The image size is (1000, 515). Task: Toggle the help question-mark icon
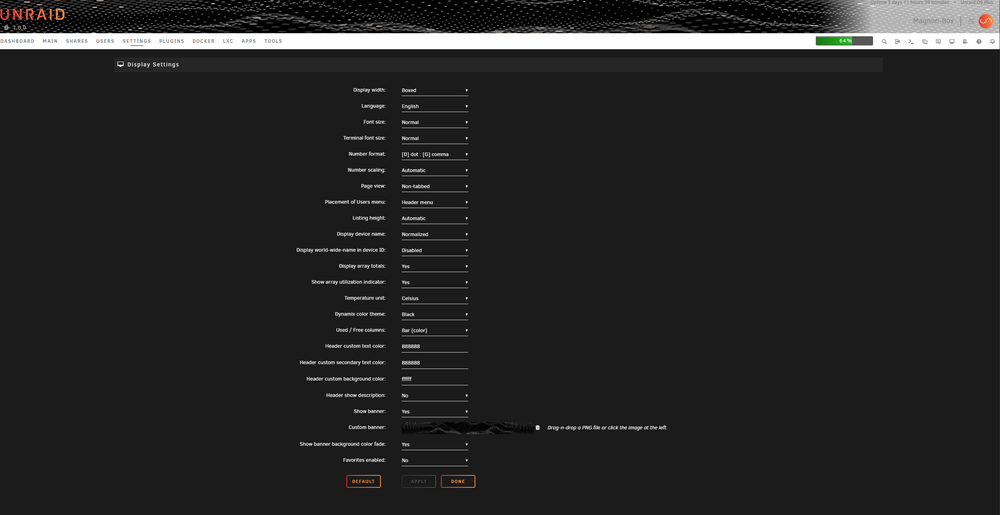point(979,41)
